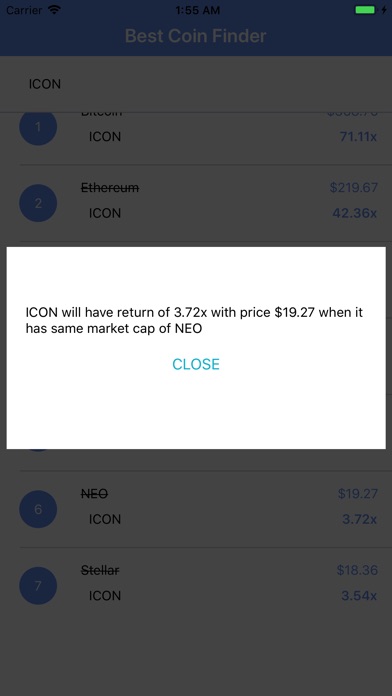Open the NEO coin row
Viewport: 392px width, 696px height.
[196, 509]
